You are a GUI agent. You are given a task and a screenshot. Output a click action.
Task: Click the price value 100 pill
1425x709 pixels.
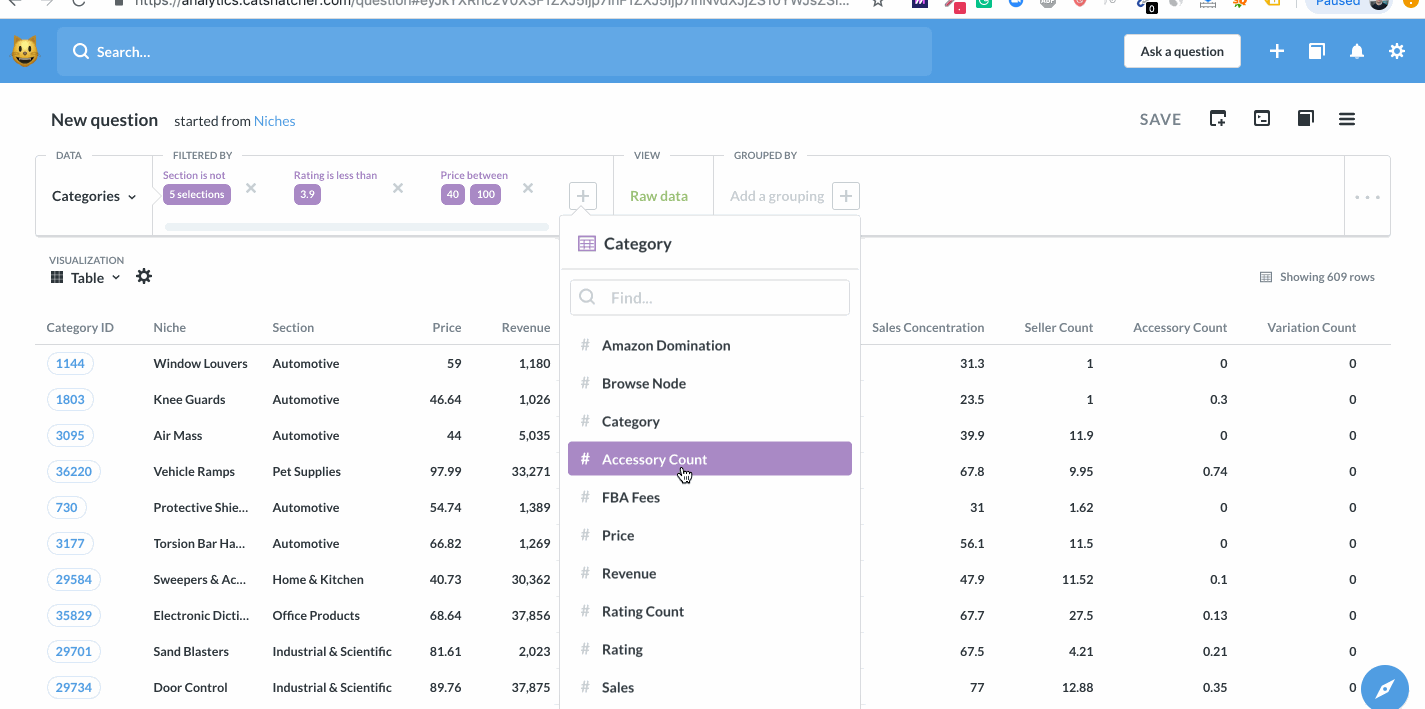(x=486, y=194)
